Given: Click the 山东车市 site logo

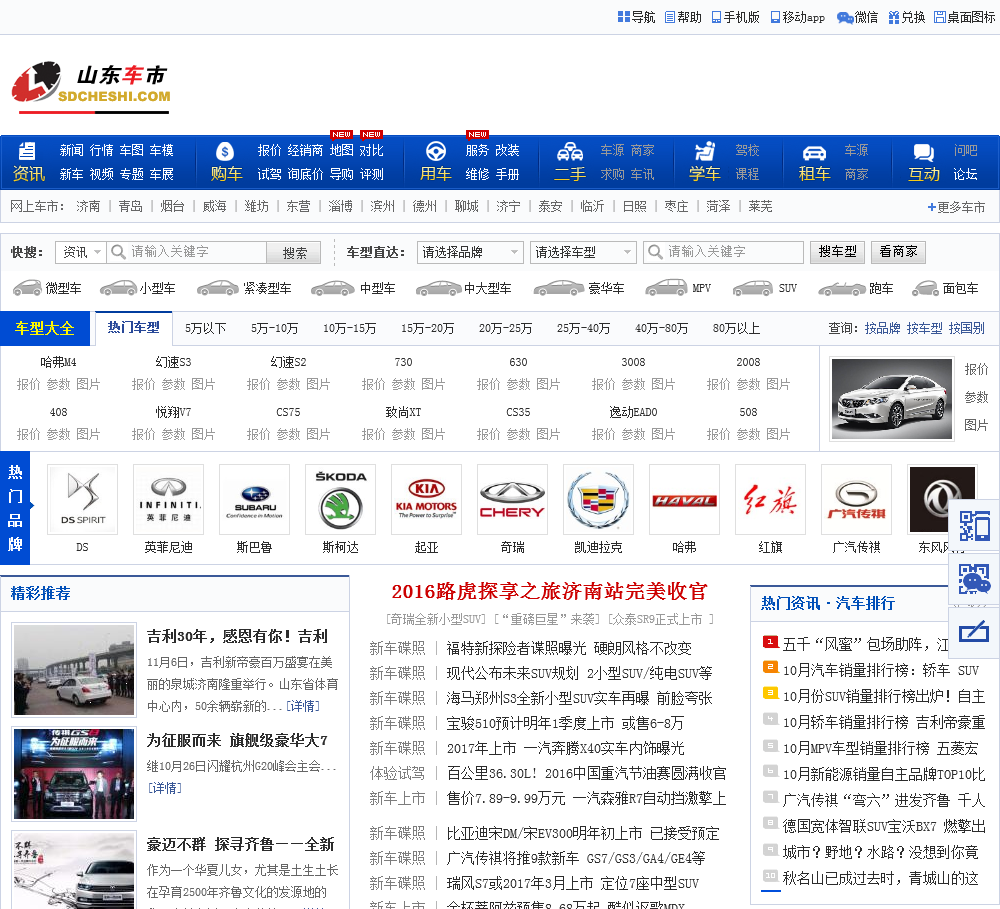Looking at the screenshot, I should click(91, 87).
